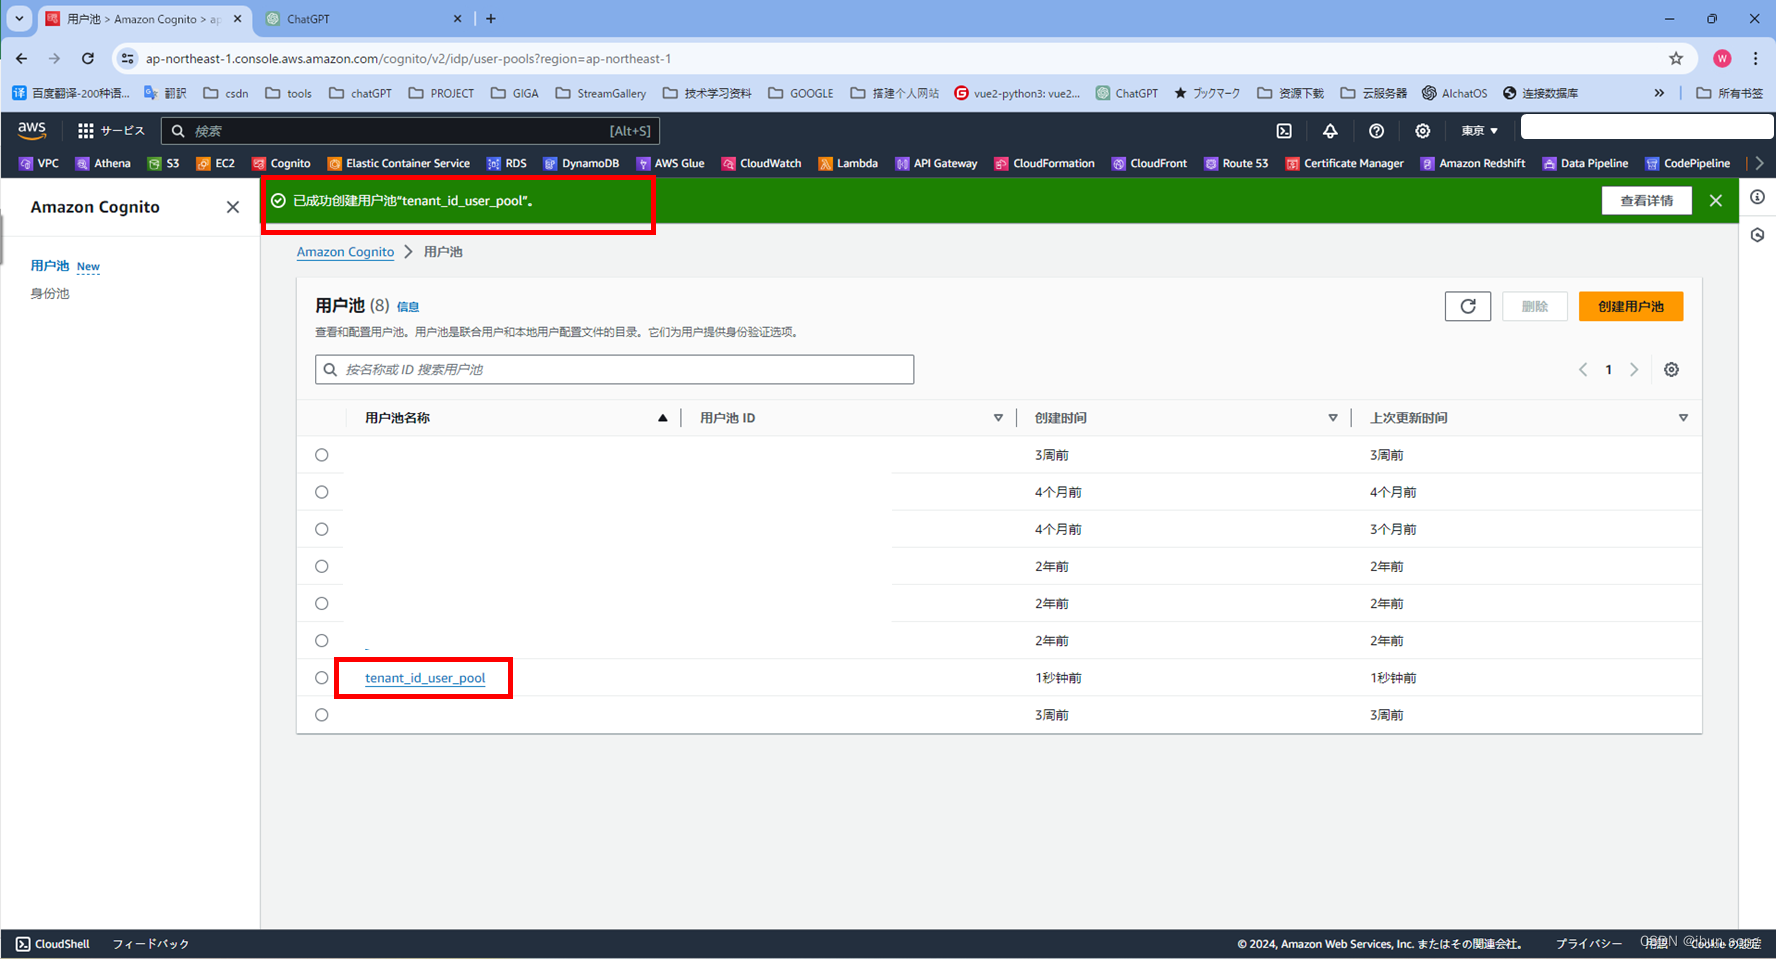This screenshot has width=1776, height=959.
Task: Select the first user pool radio button
Action: point(321,455)
